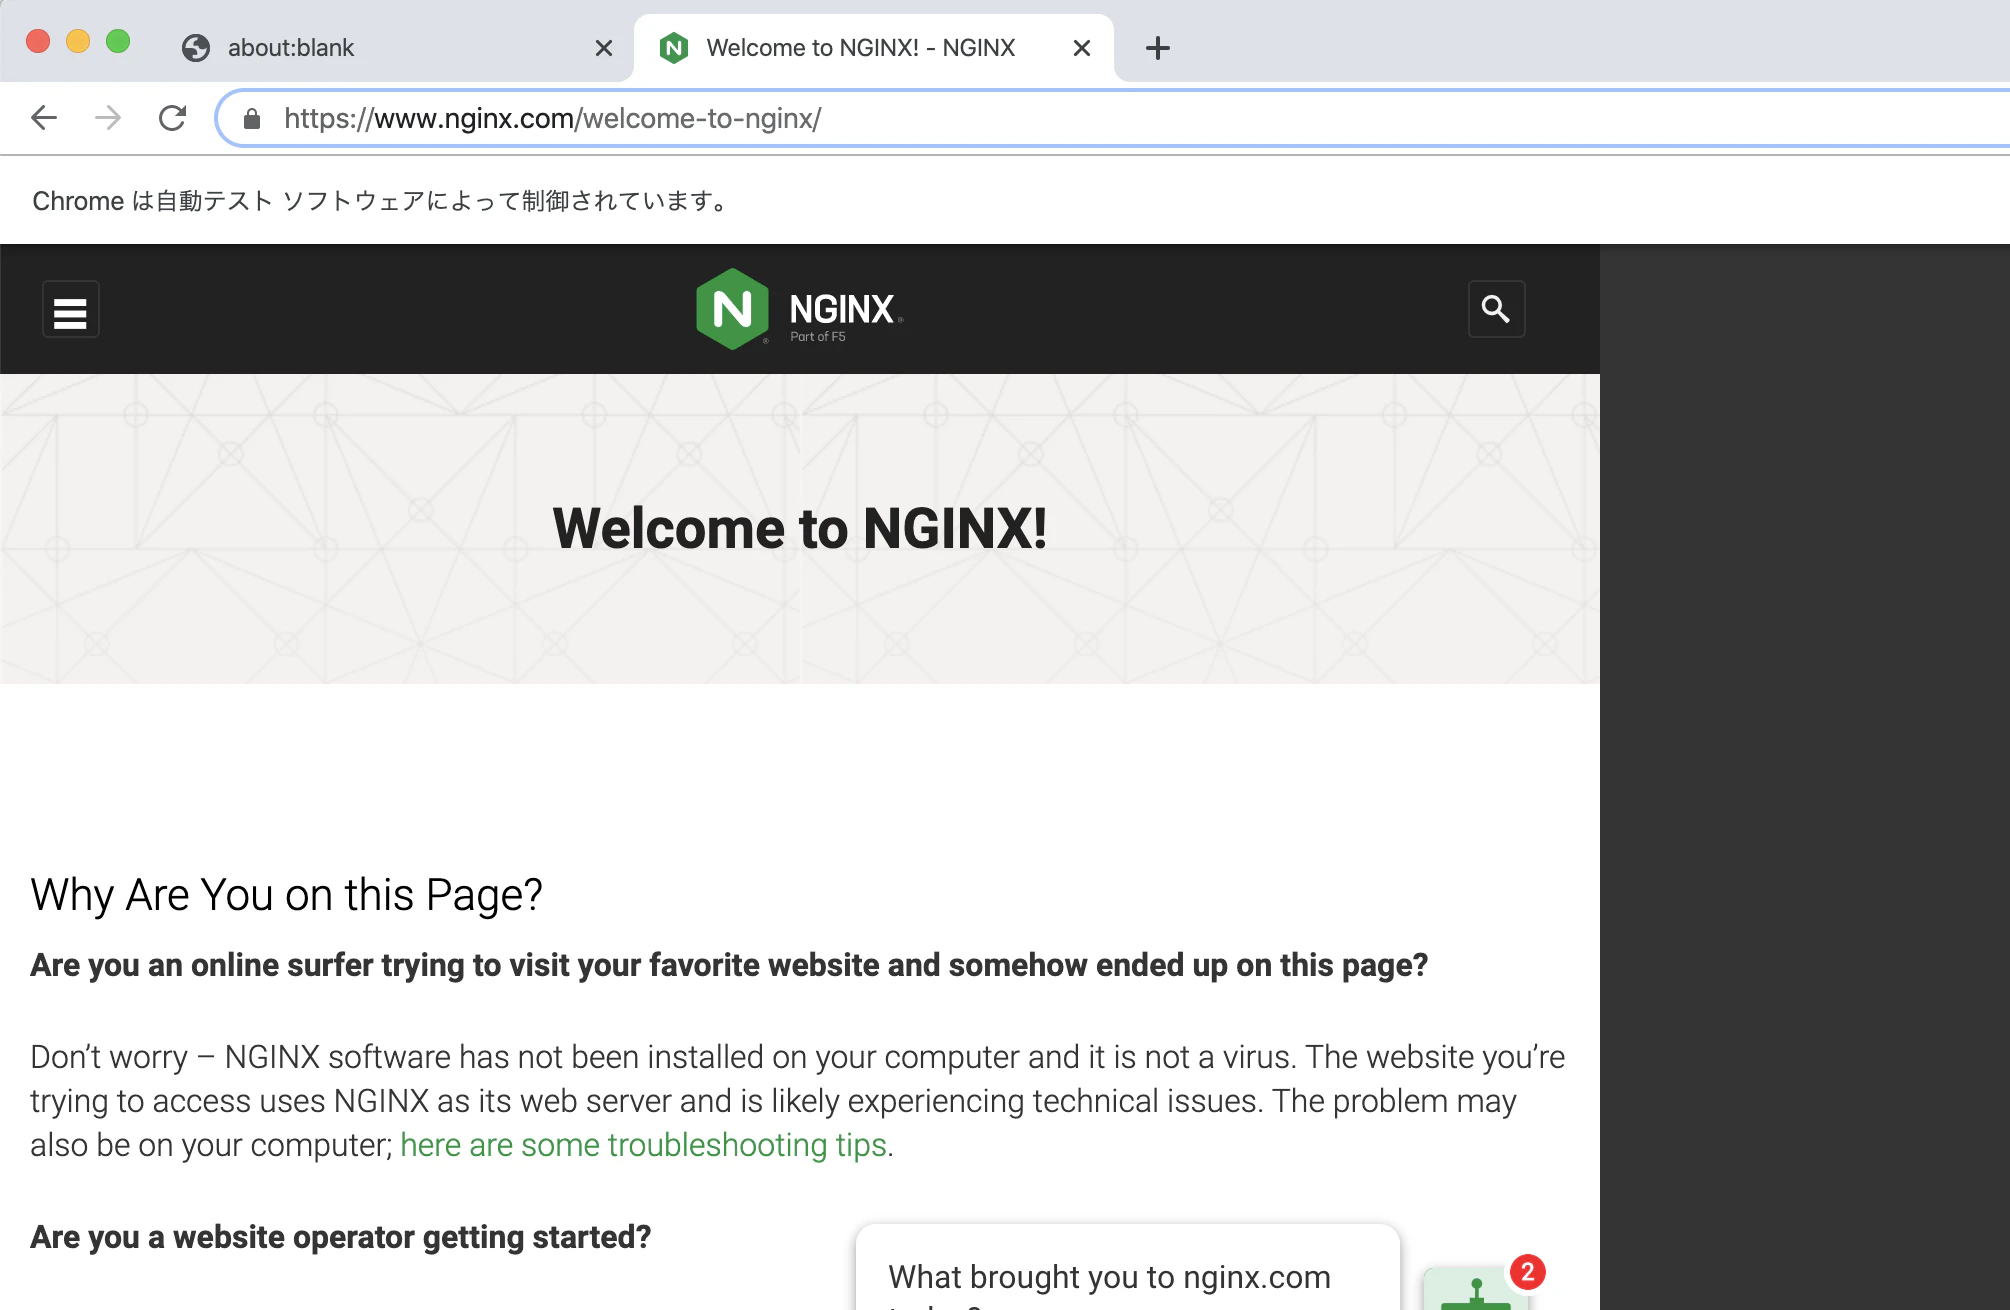The image size is (2010, 1310).
Task: Click the browser forward arrow
Action: point(108,118)
